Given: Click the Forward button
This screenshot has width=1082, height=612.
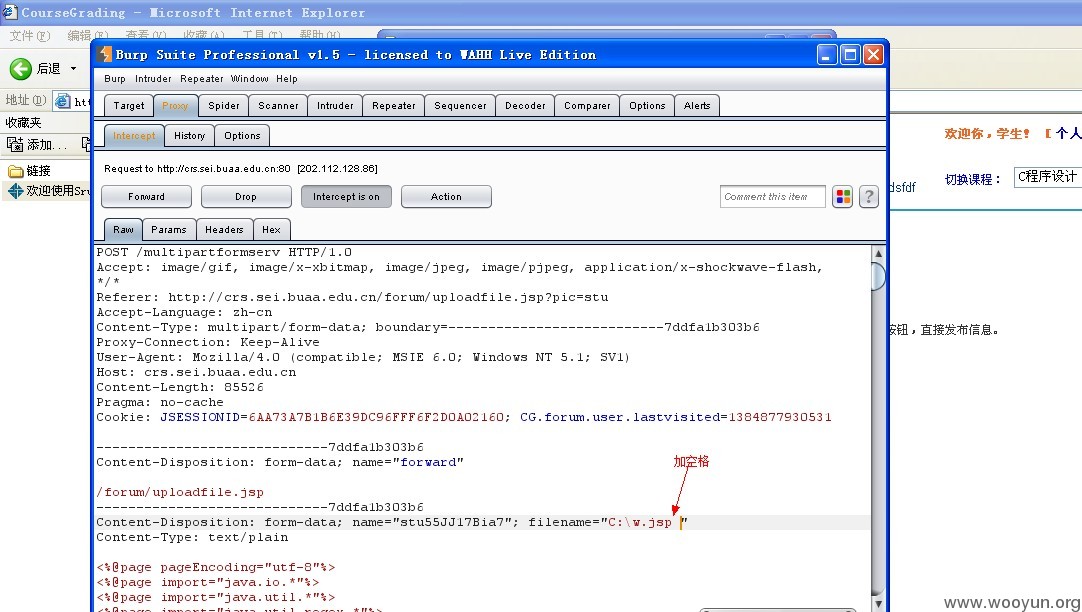Looking at the screenshot, I should point(146,197).
